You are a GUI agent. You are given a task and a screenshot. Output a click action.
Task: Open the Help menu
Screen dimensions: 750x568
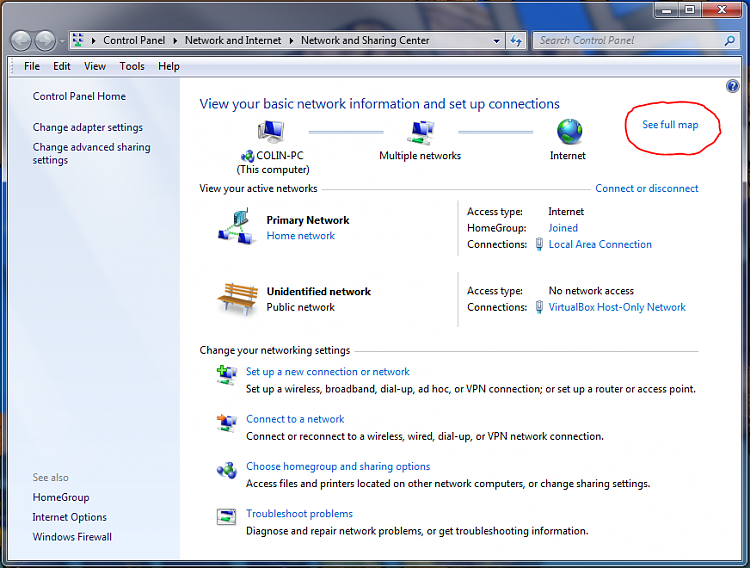pyautogui.click(x=168, y=66)
